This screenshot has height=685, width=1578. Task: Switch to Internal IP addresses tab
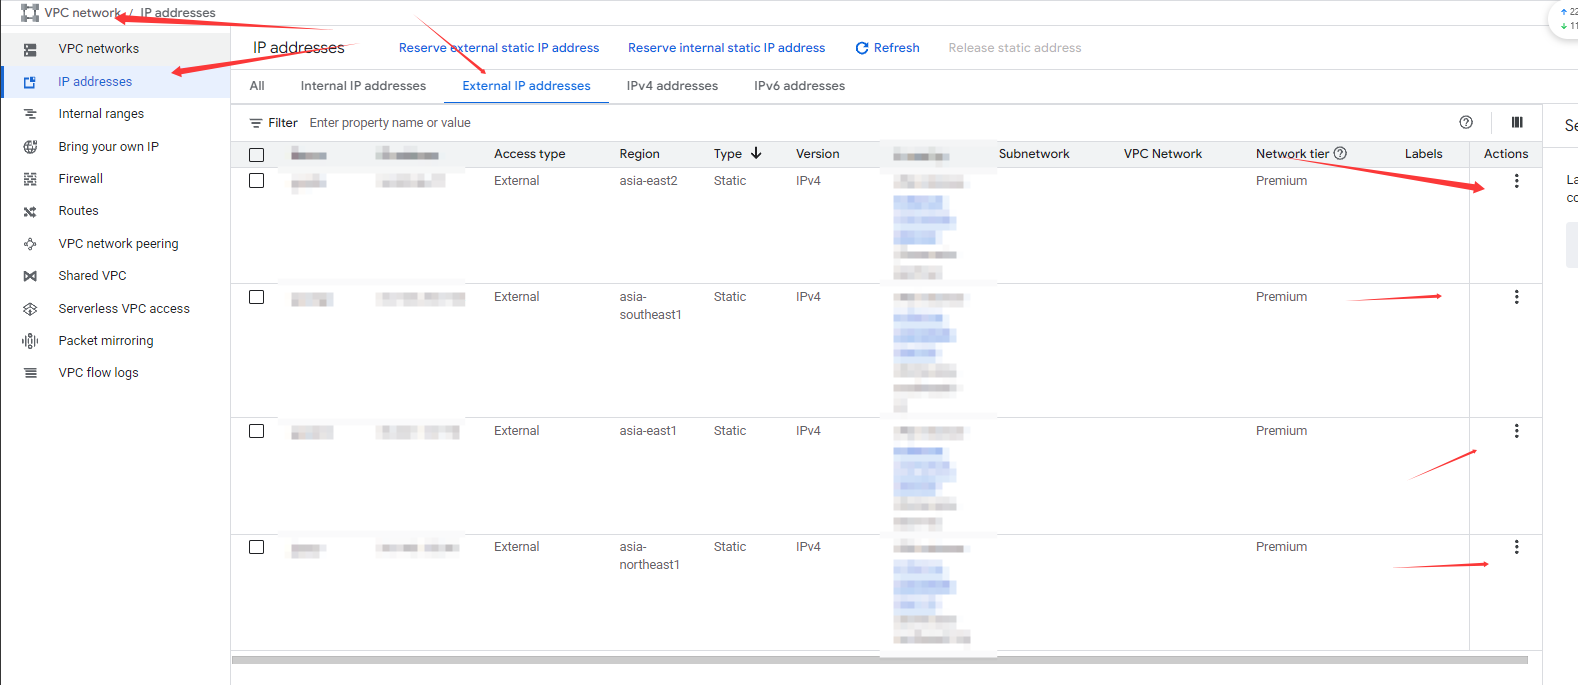363,86
